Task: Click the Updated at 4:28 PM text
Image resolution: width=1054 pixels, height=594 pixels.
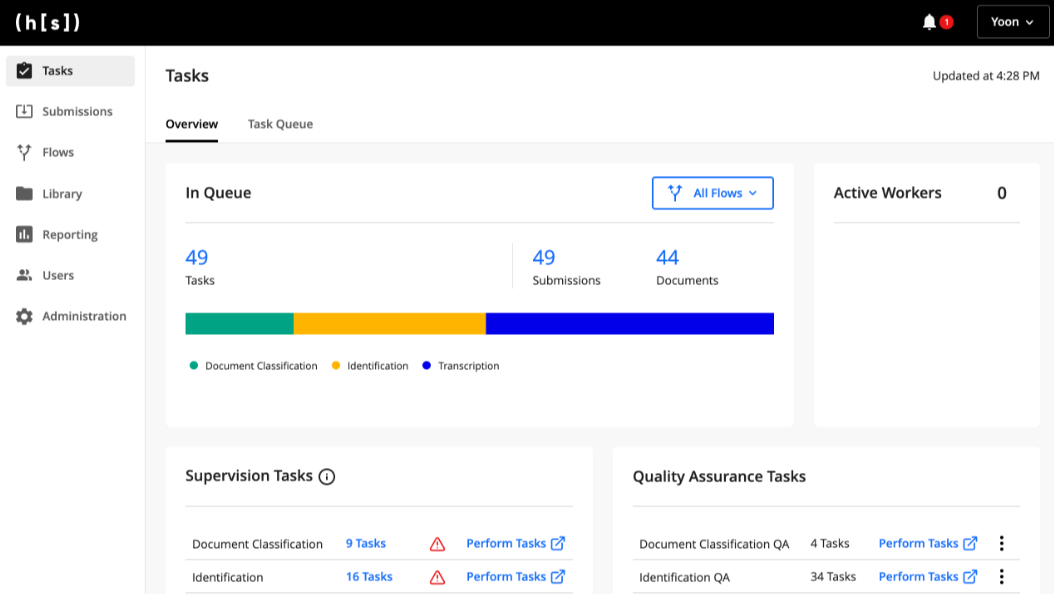Action: (986, 76)
